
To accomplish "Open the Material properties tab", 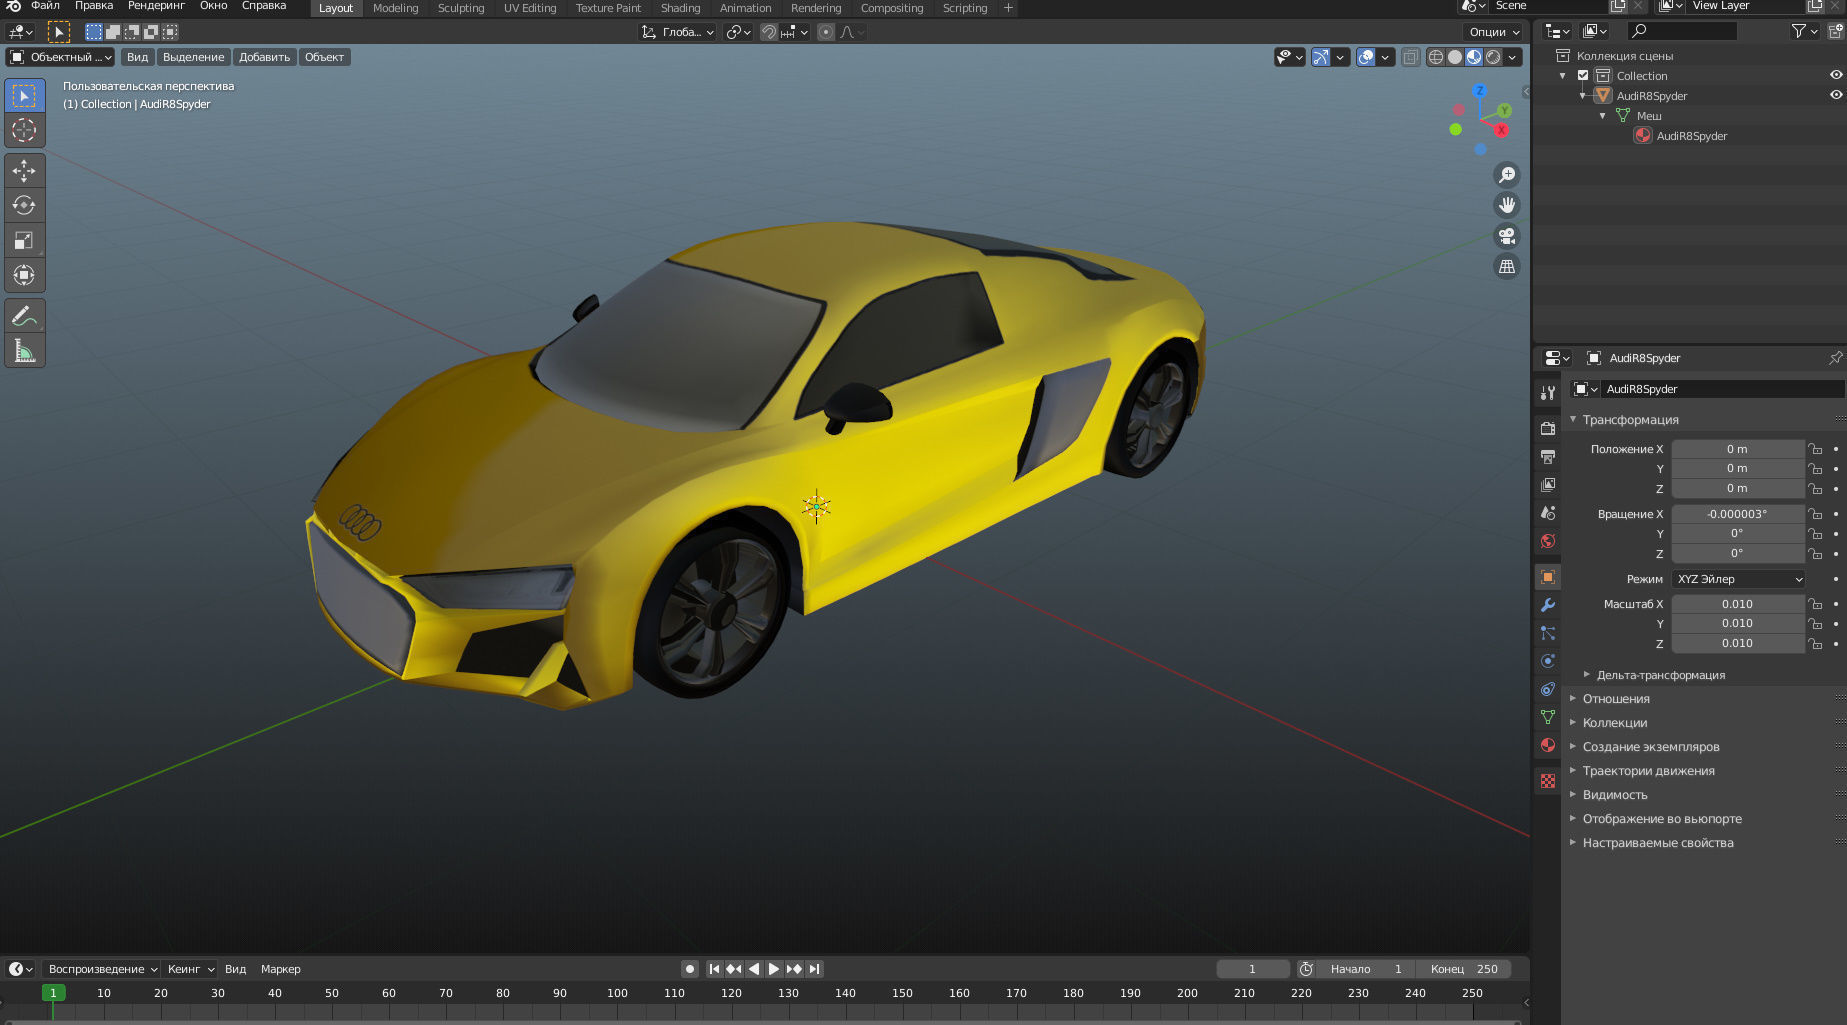I will pos(1548,745).
